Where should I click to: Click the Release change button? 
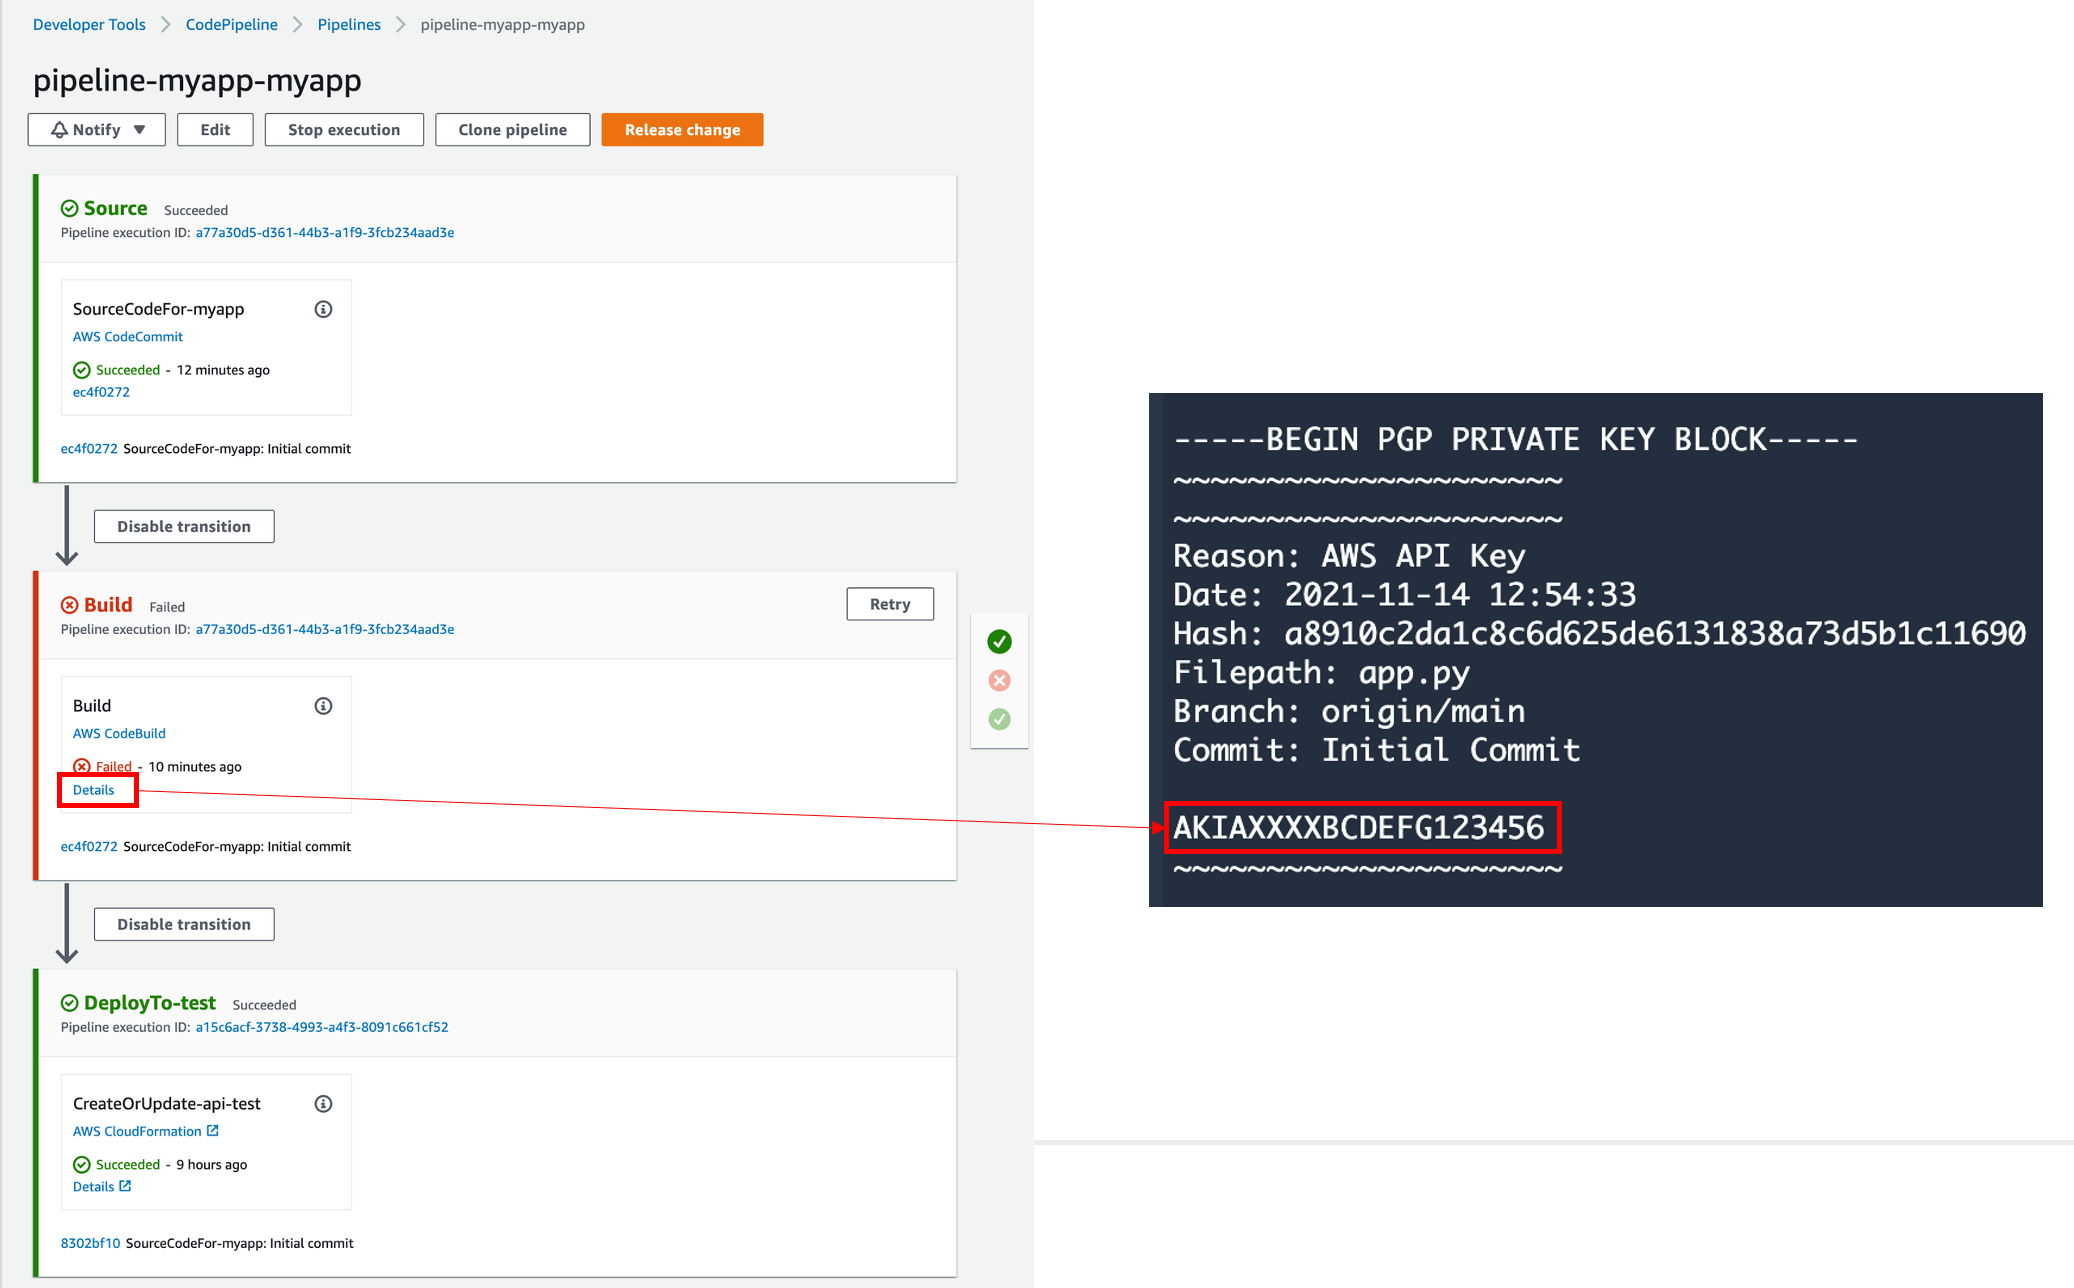(682, 130)
